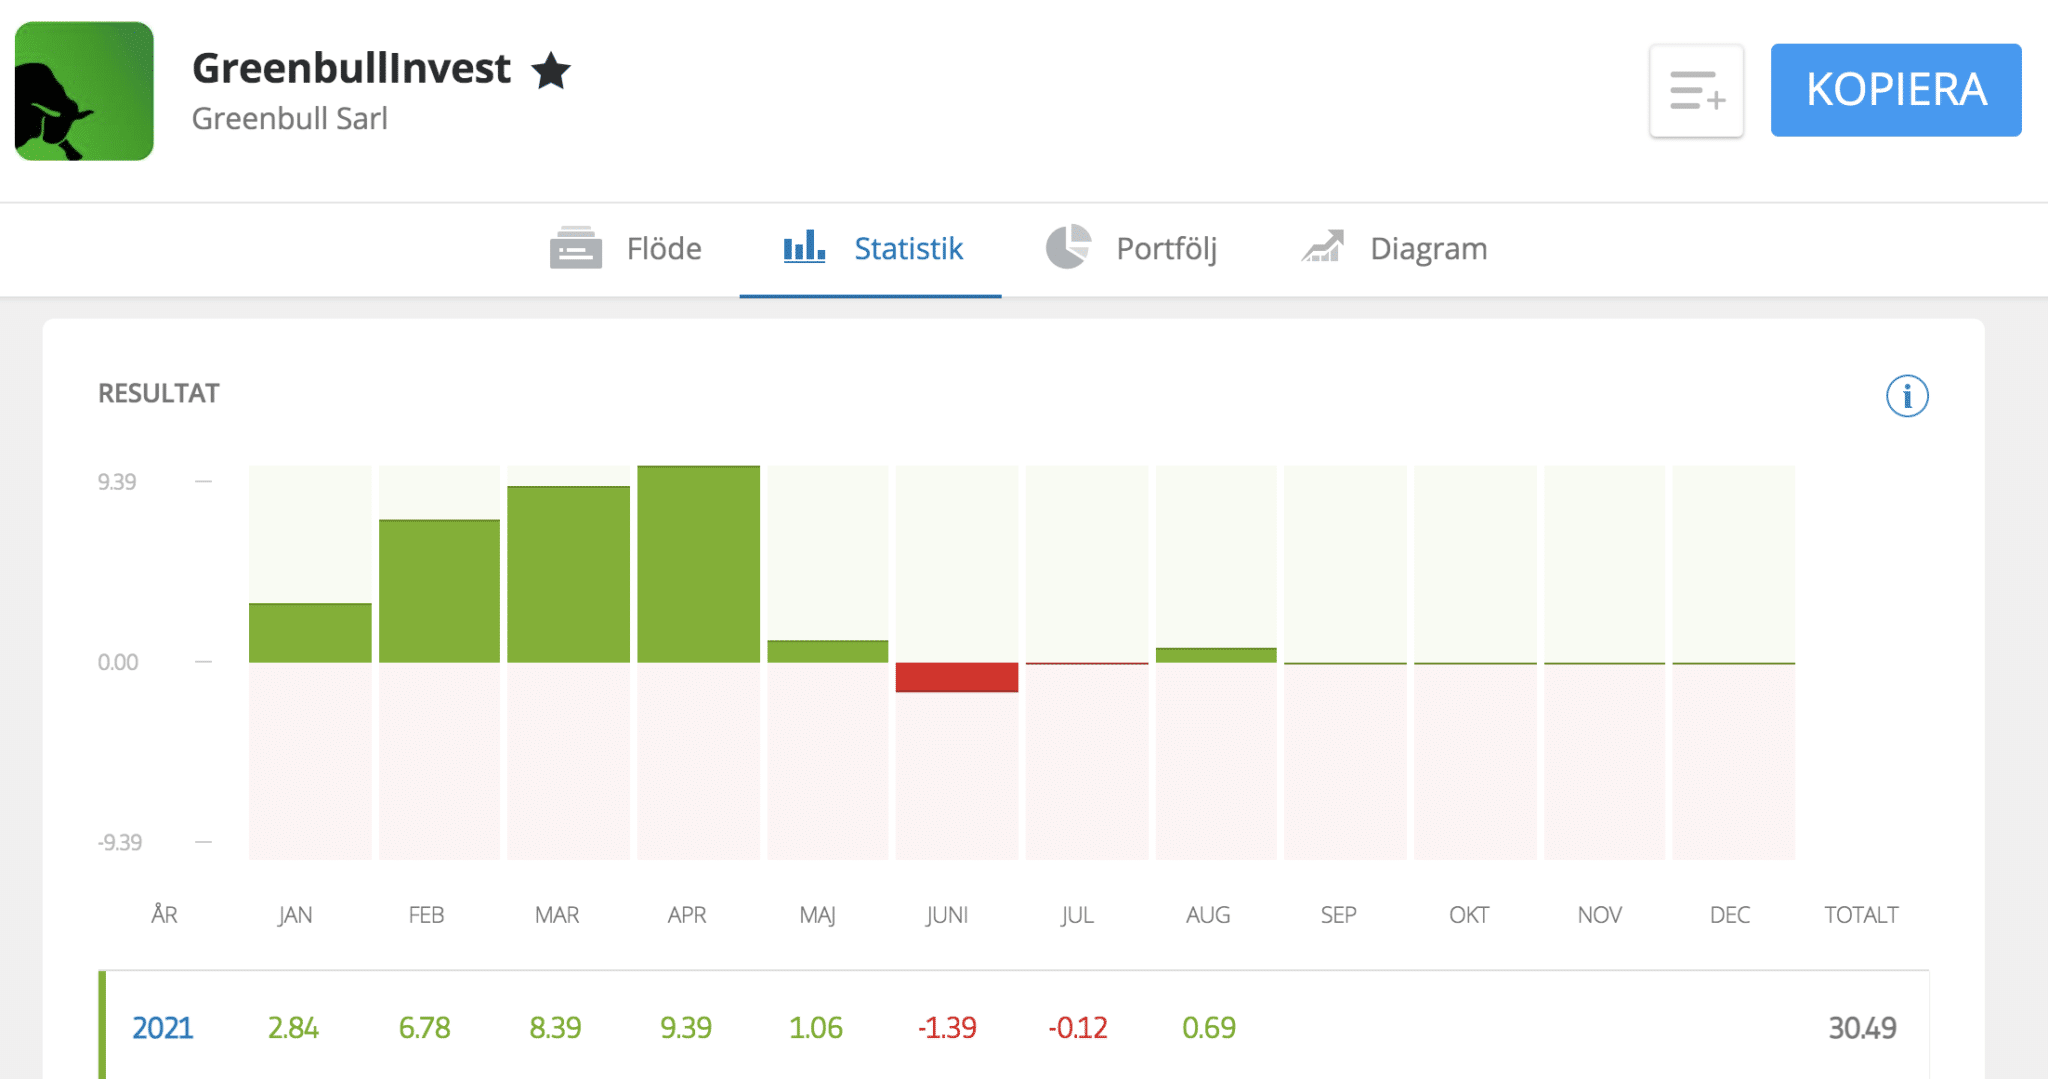Open the Flöde tab
This screenshot has height=1079, width=2048.
663,248
